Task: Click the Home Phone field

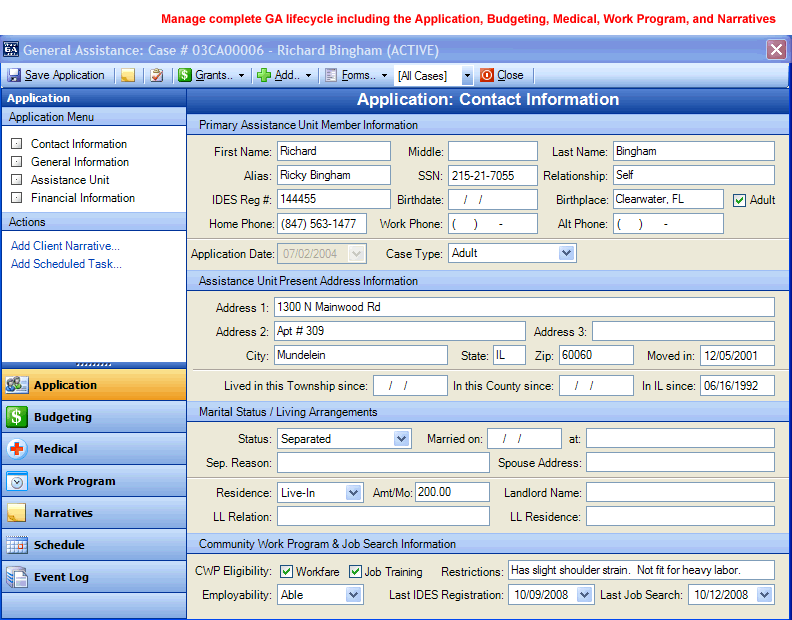Action: [322, 224]
